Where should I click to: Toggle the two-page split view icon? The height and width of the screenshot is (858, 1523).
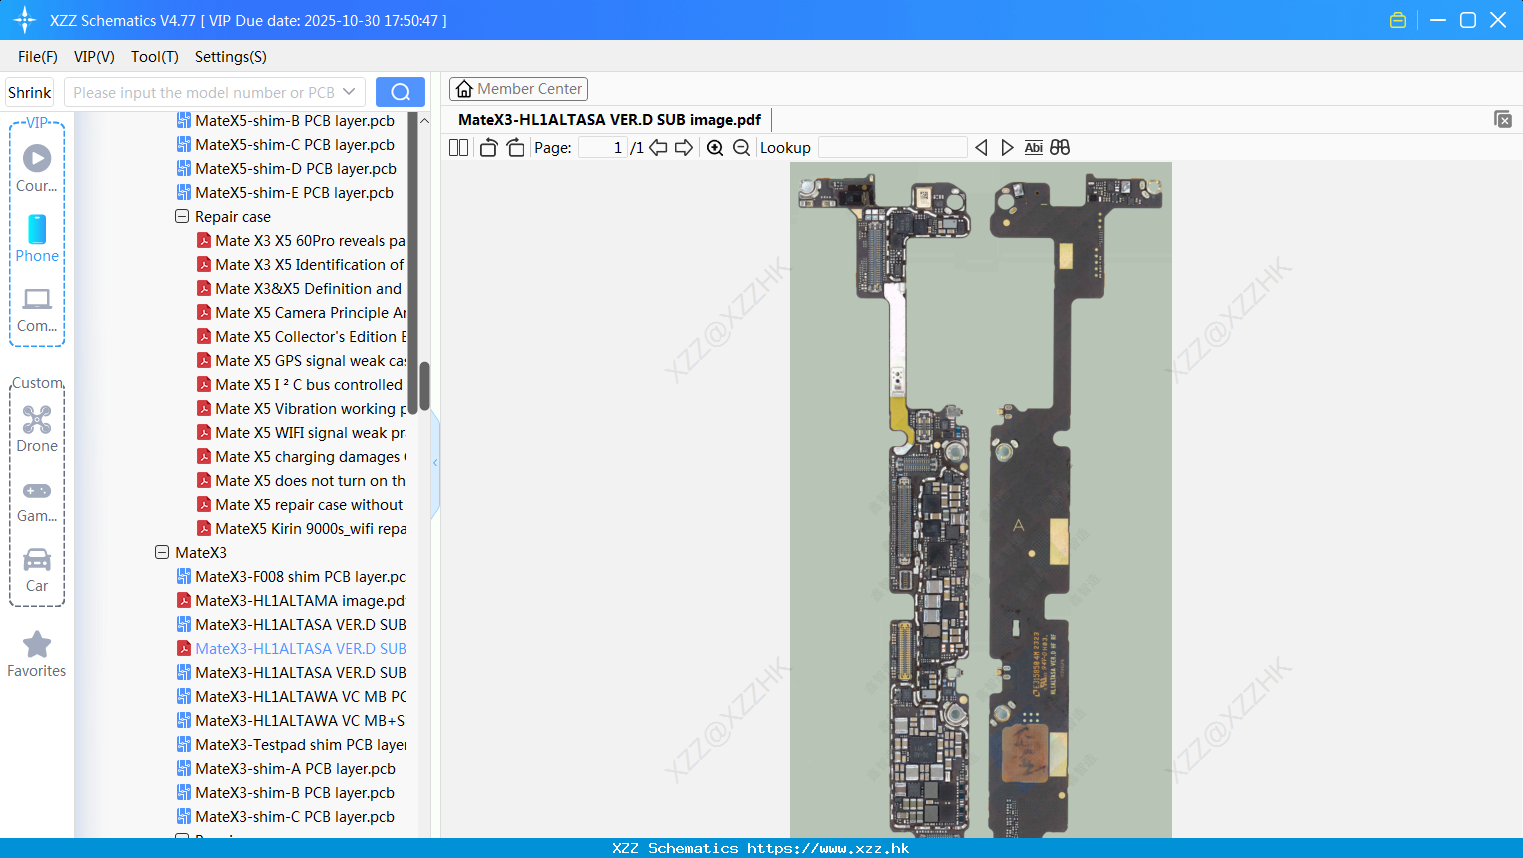[x=458, y=148]
